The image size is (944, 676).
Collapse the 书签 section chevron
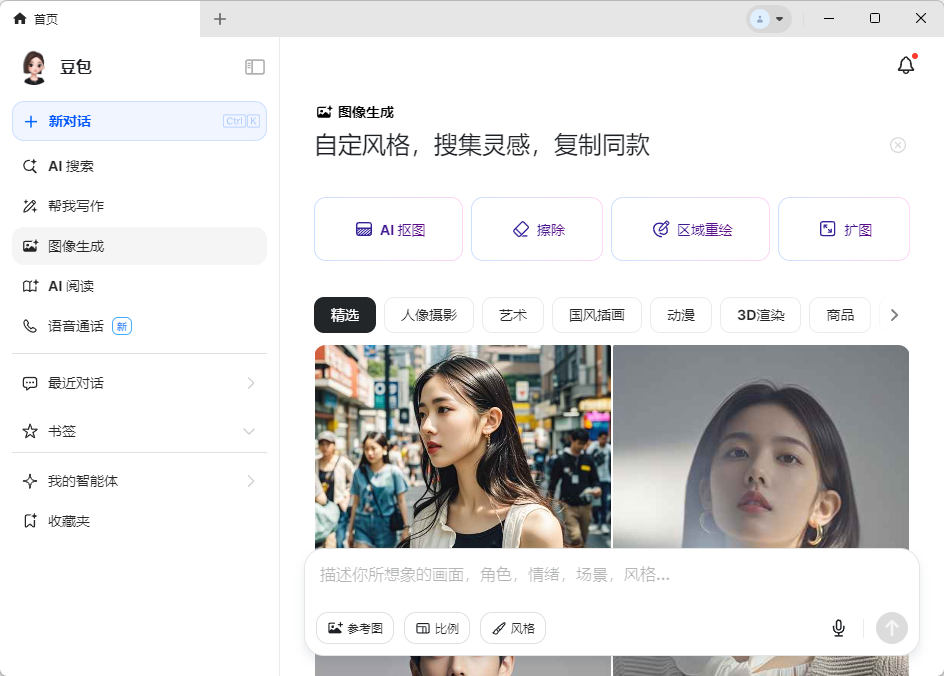(249, 431)
